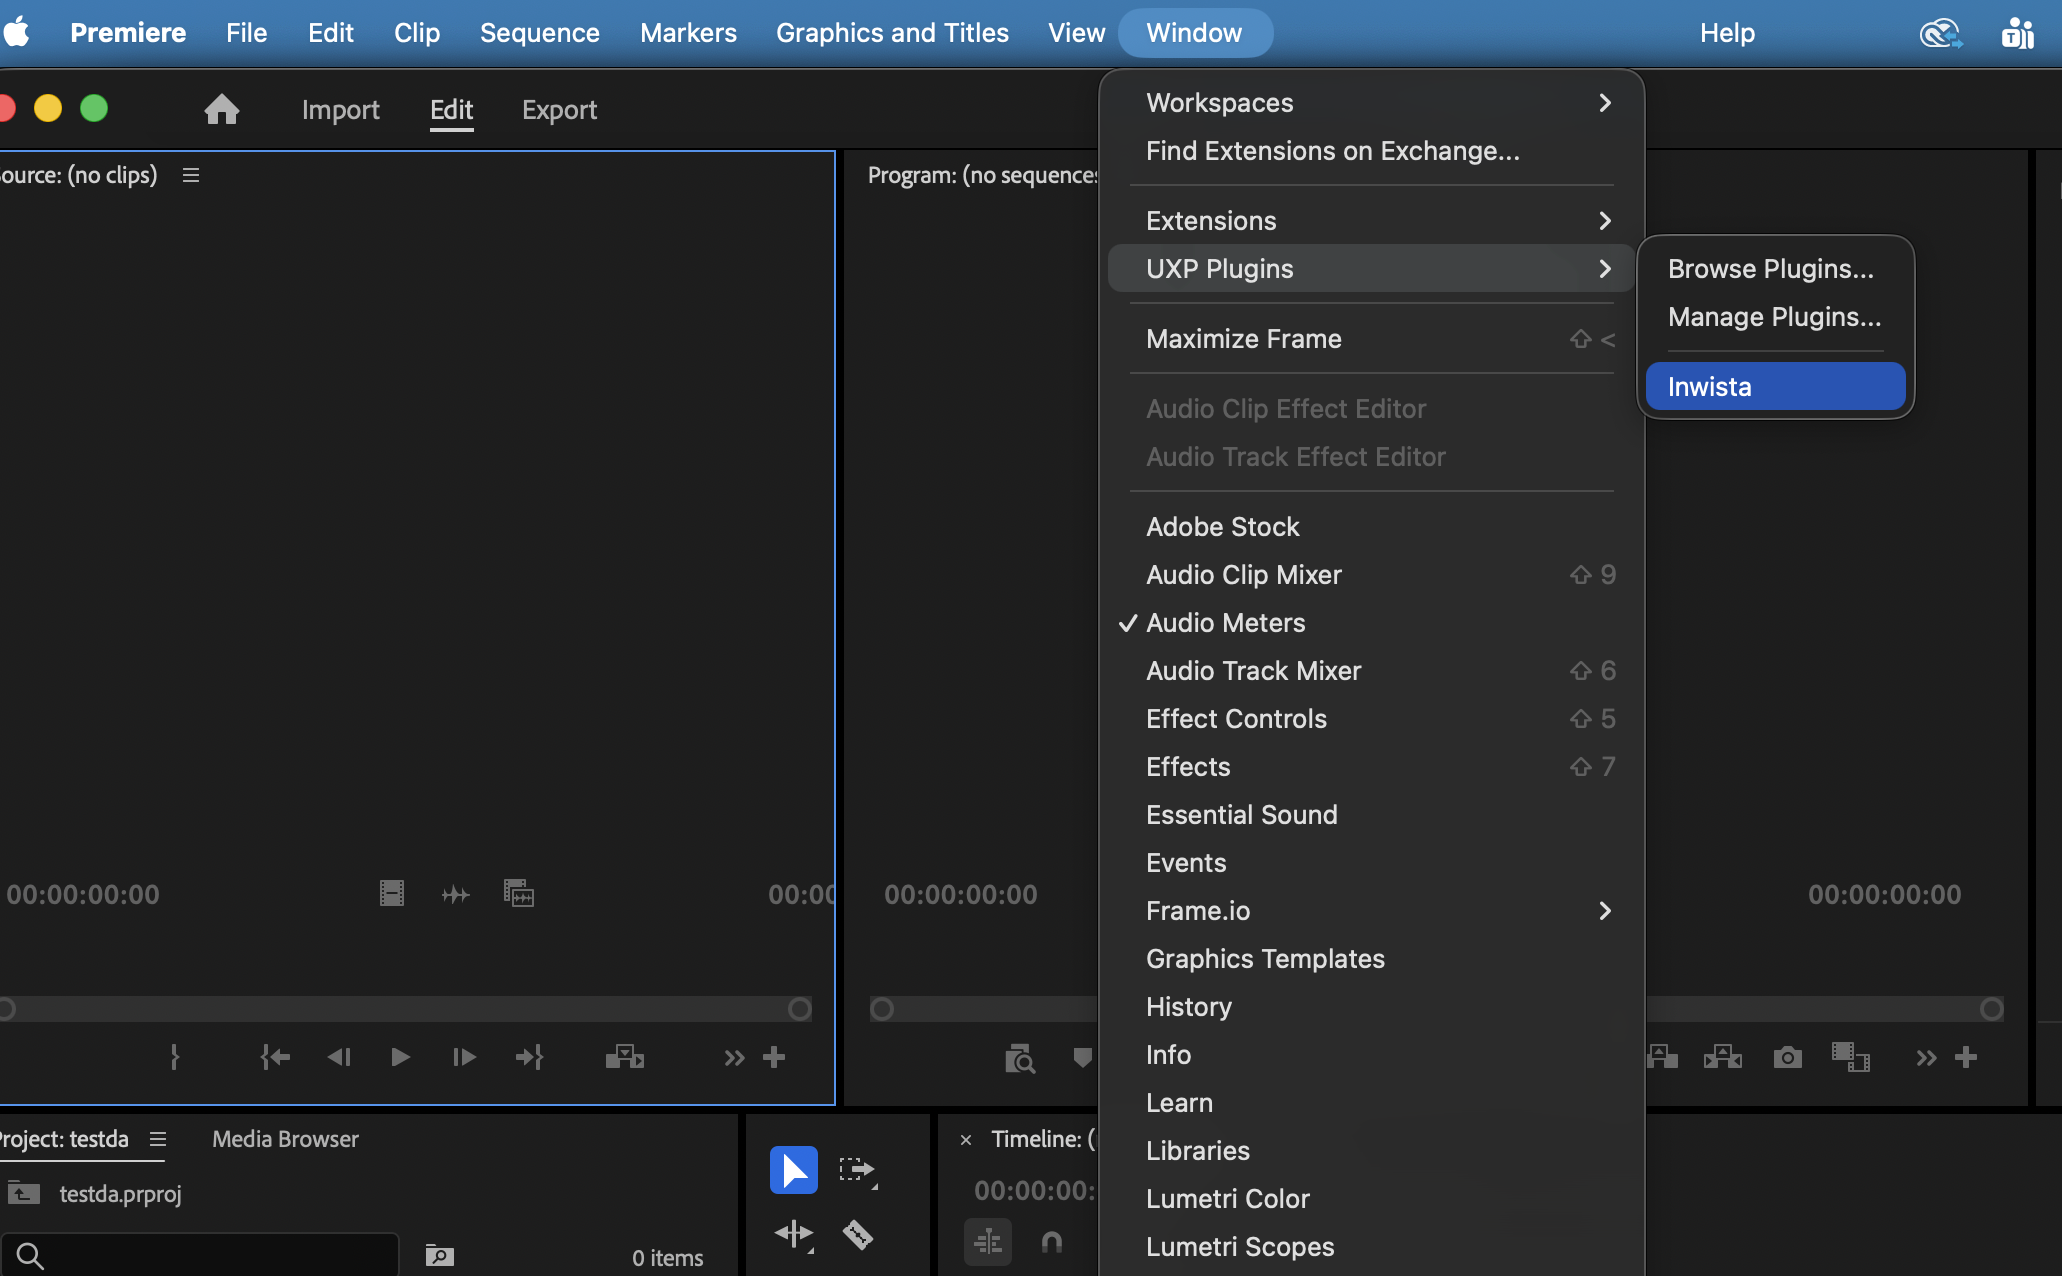Click Source monitor zoom scroll bar
The height and width of the screenshot is (1276, 2062).
click(404, 1009)
